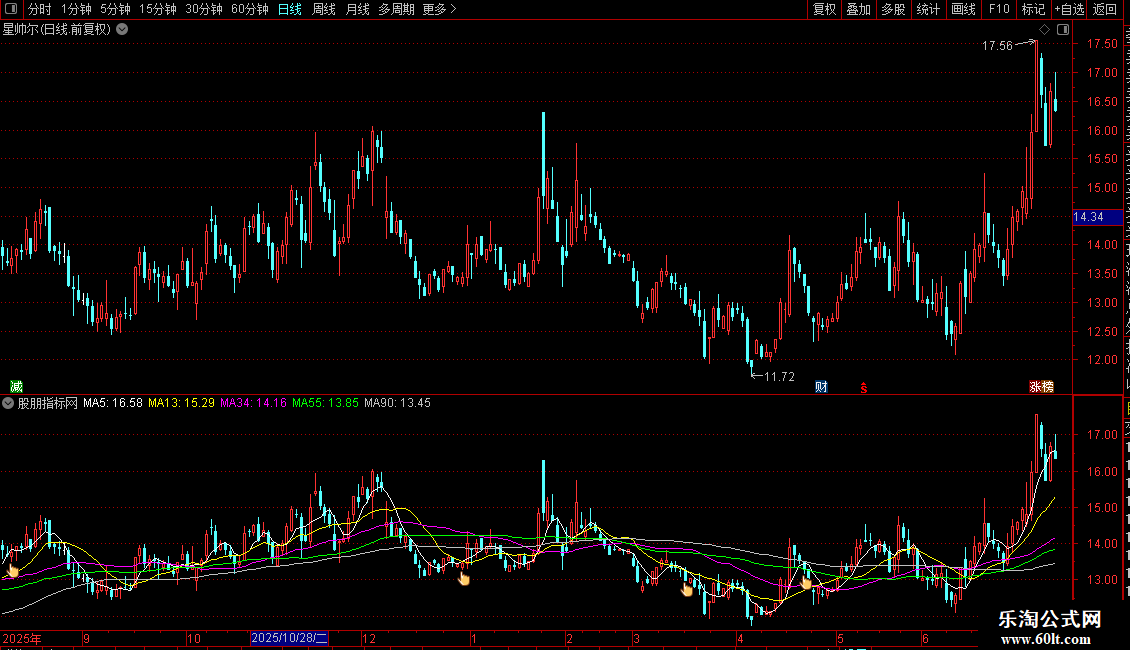Viewport: 1130px width, 650px height.
Task: Click the MA90: 13.45 value label
Action: (398, 404)
